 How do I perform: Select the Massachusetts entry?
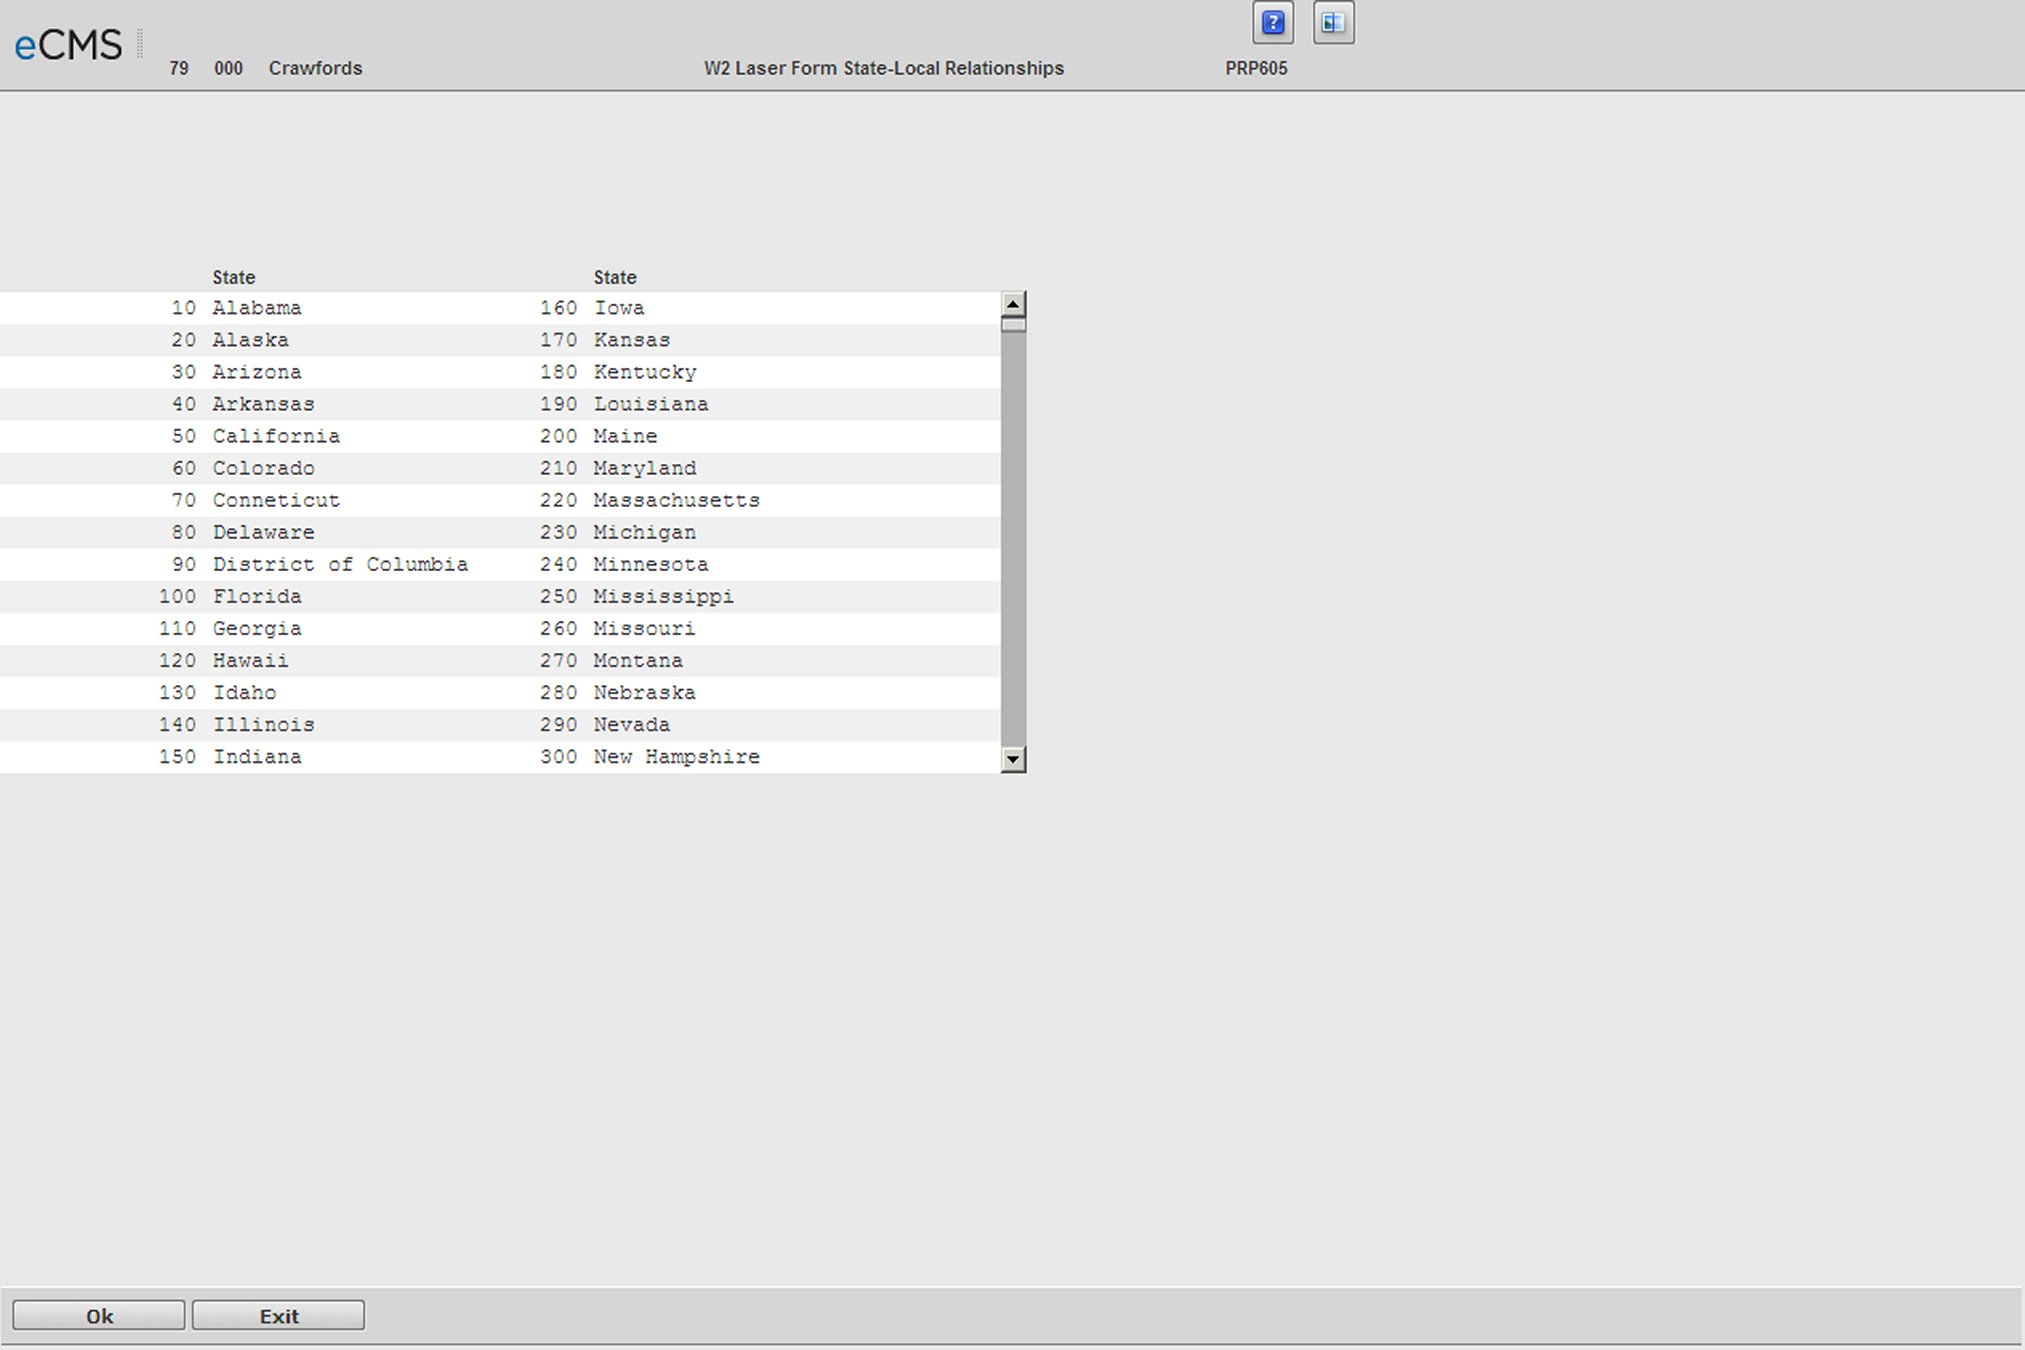677,500
